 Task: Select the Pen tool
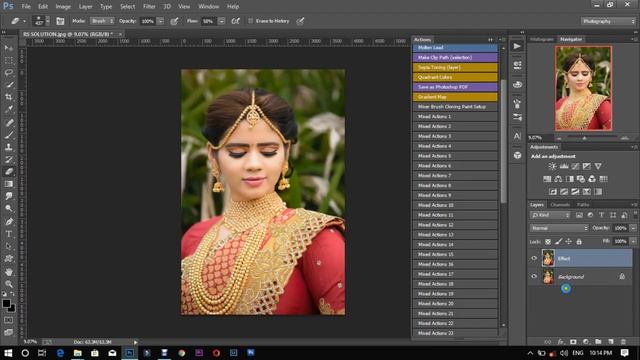(x=9, y=222)
